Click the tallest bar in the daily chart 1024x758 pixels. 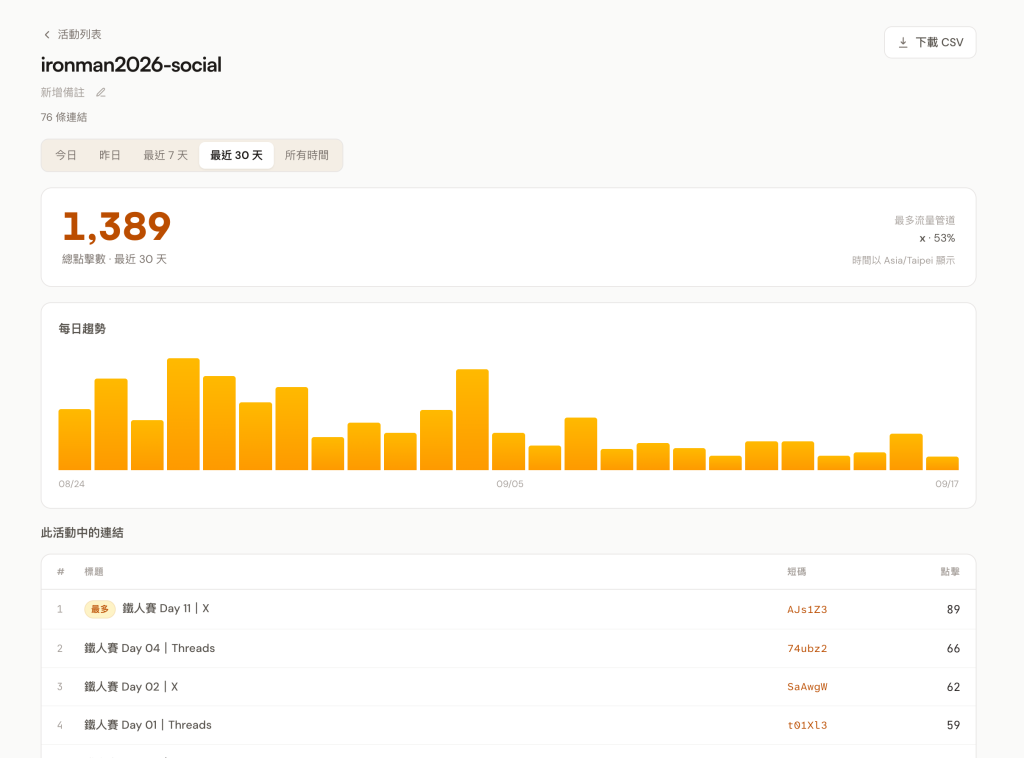point(184,414)
